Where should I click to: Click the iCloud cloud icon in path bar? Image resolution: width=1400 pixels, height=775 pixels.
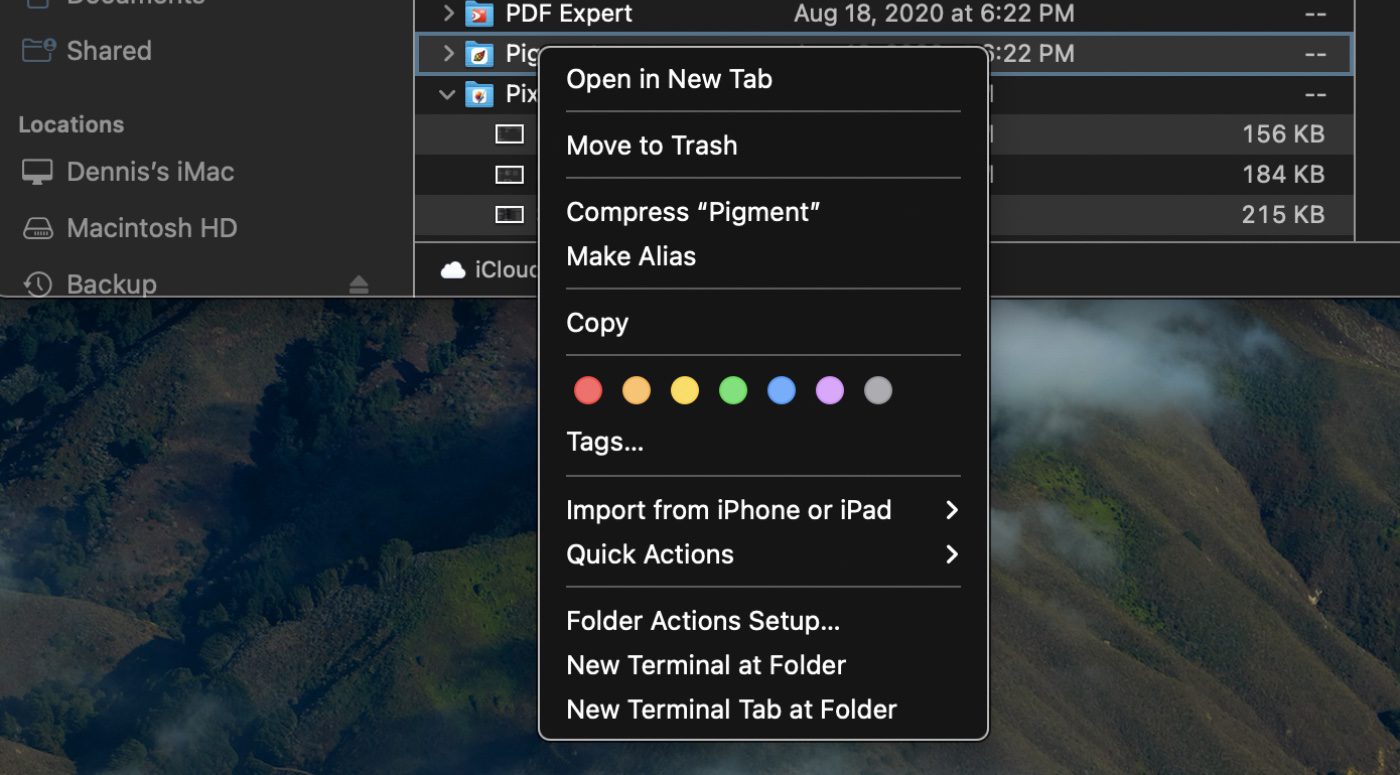[x=453, y=270]
